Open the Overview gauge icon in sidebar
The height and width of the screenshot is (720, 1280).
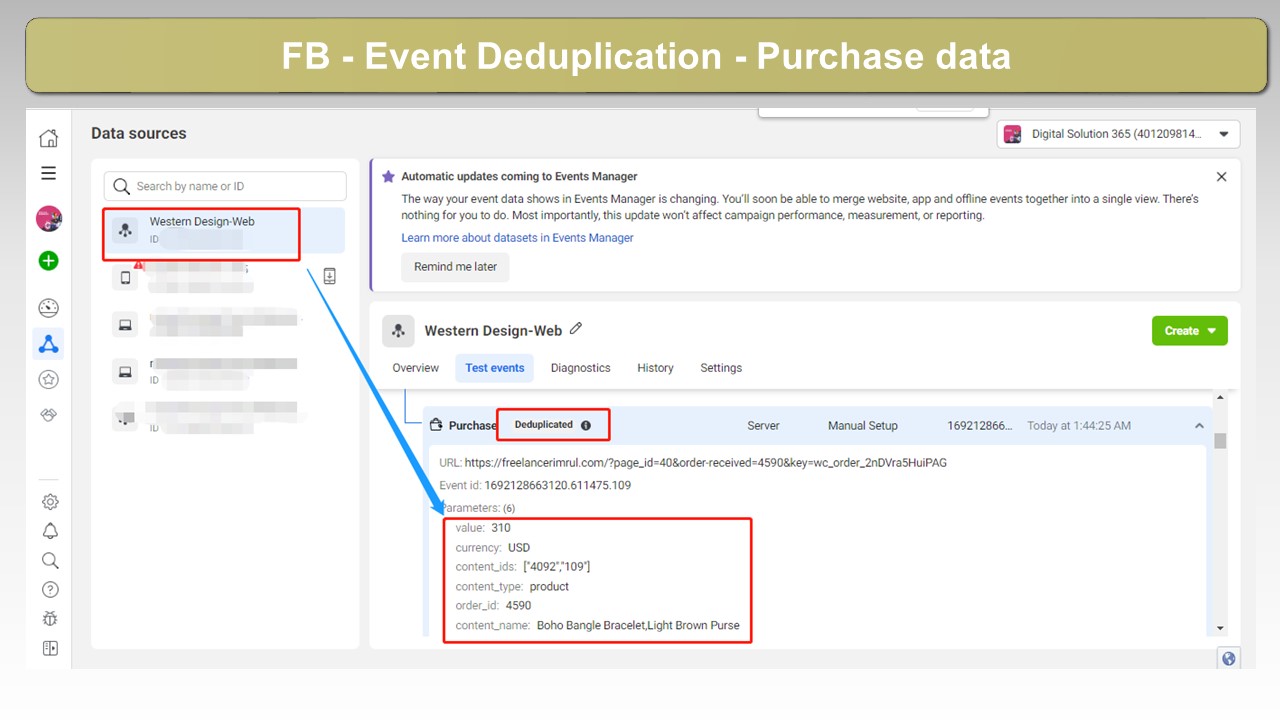48,308
